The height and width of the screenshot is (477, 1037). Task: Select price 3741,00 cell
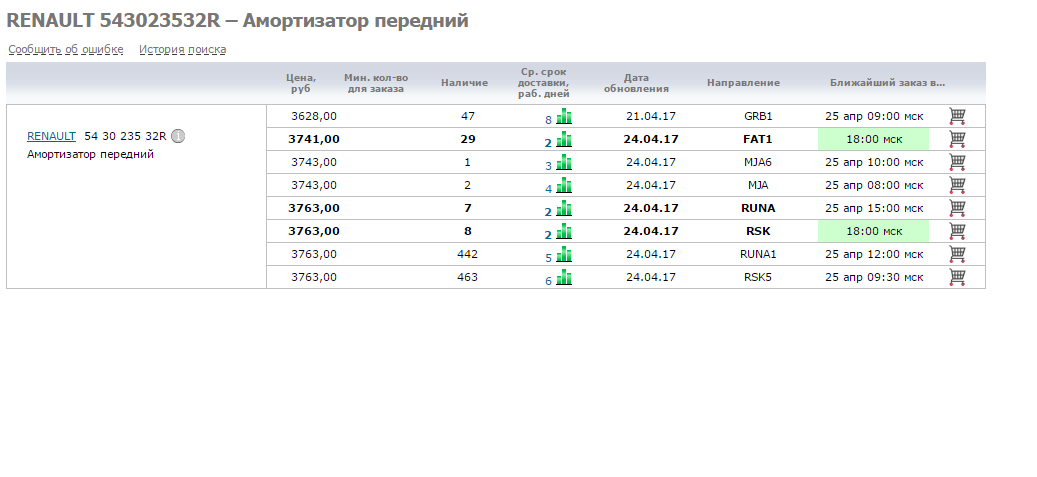click(314, 139)
